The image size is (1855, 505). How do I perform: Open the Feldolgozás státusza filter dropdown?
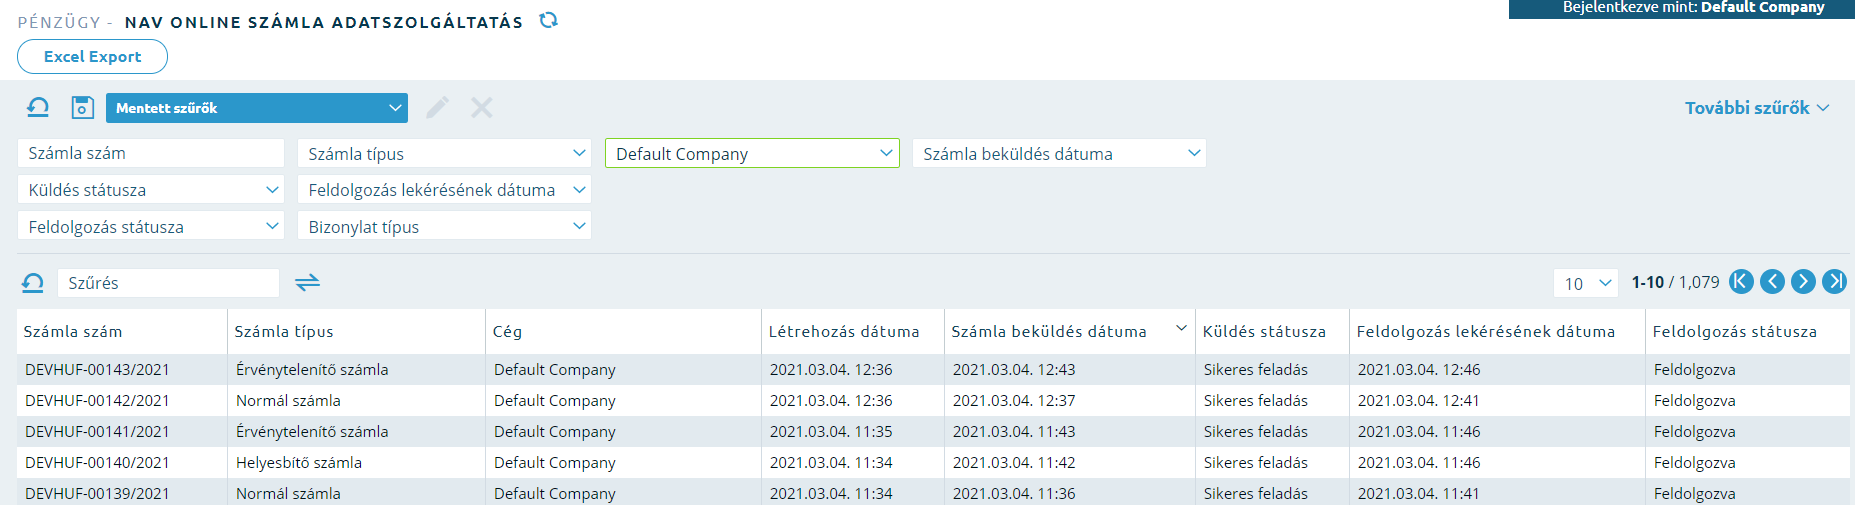(x=151, y=226)
